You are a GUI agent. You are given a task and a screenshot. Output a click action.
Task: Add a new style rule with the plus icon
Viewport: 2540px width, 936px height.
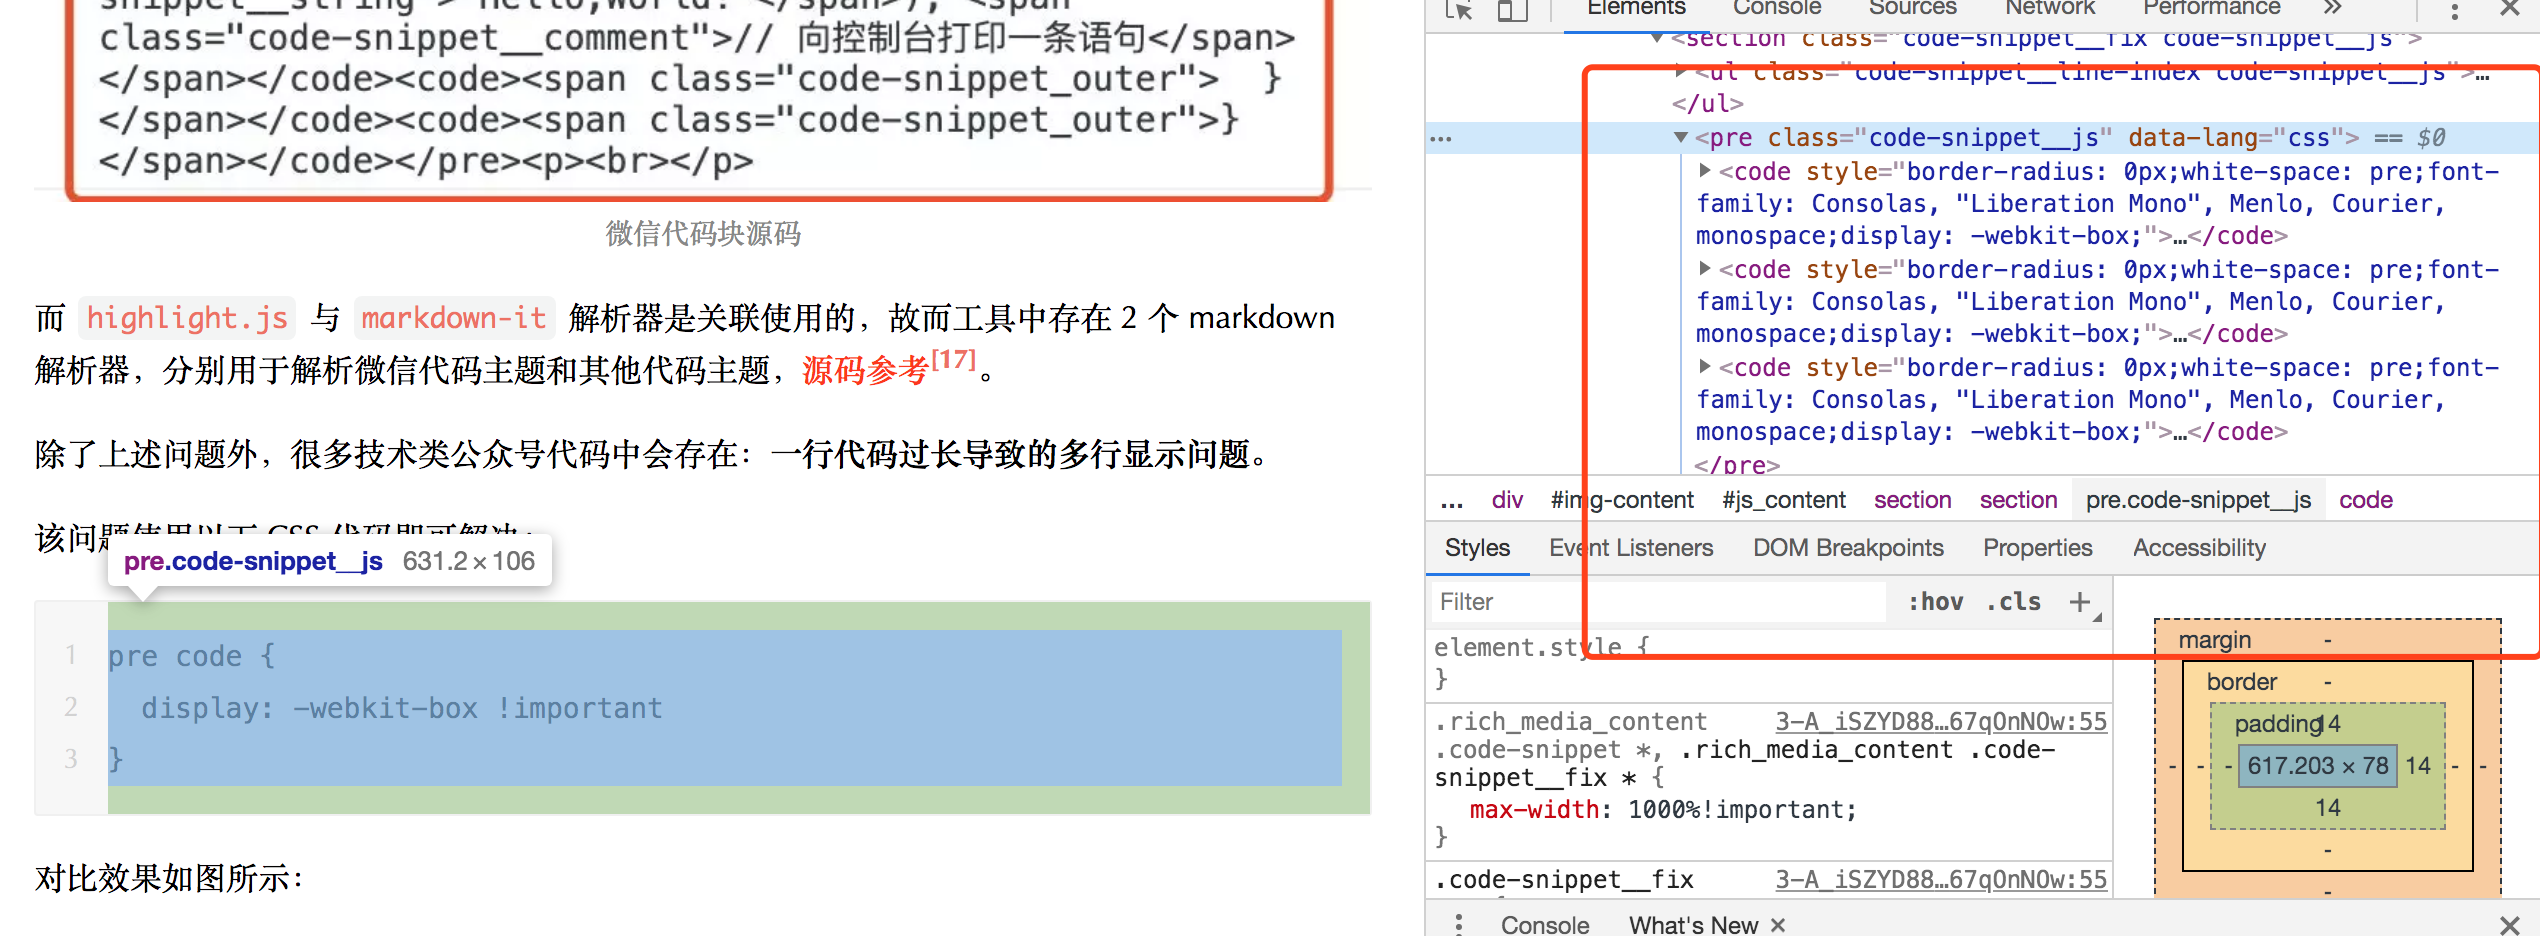pos(2080,601)
